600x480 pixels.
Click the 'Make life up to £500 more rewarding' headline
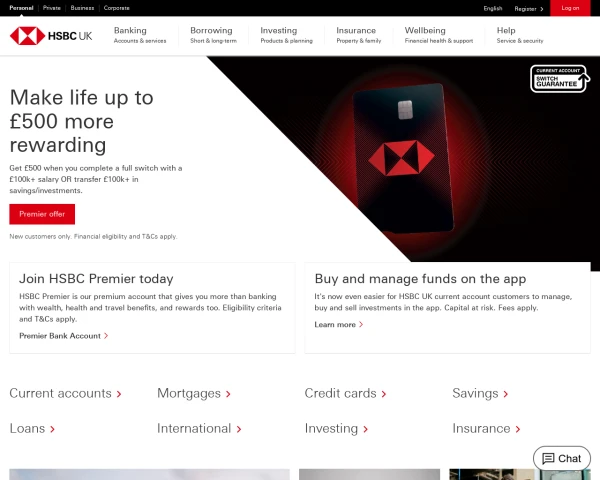tap(82, 121)
